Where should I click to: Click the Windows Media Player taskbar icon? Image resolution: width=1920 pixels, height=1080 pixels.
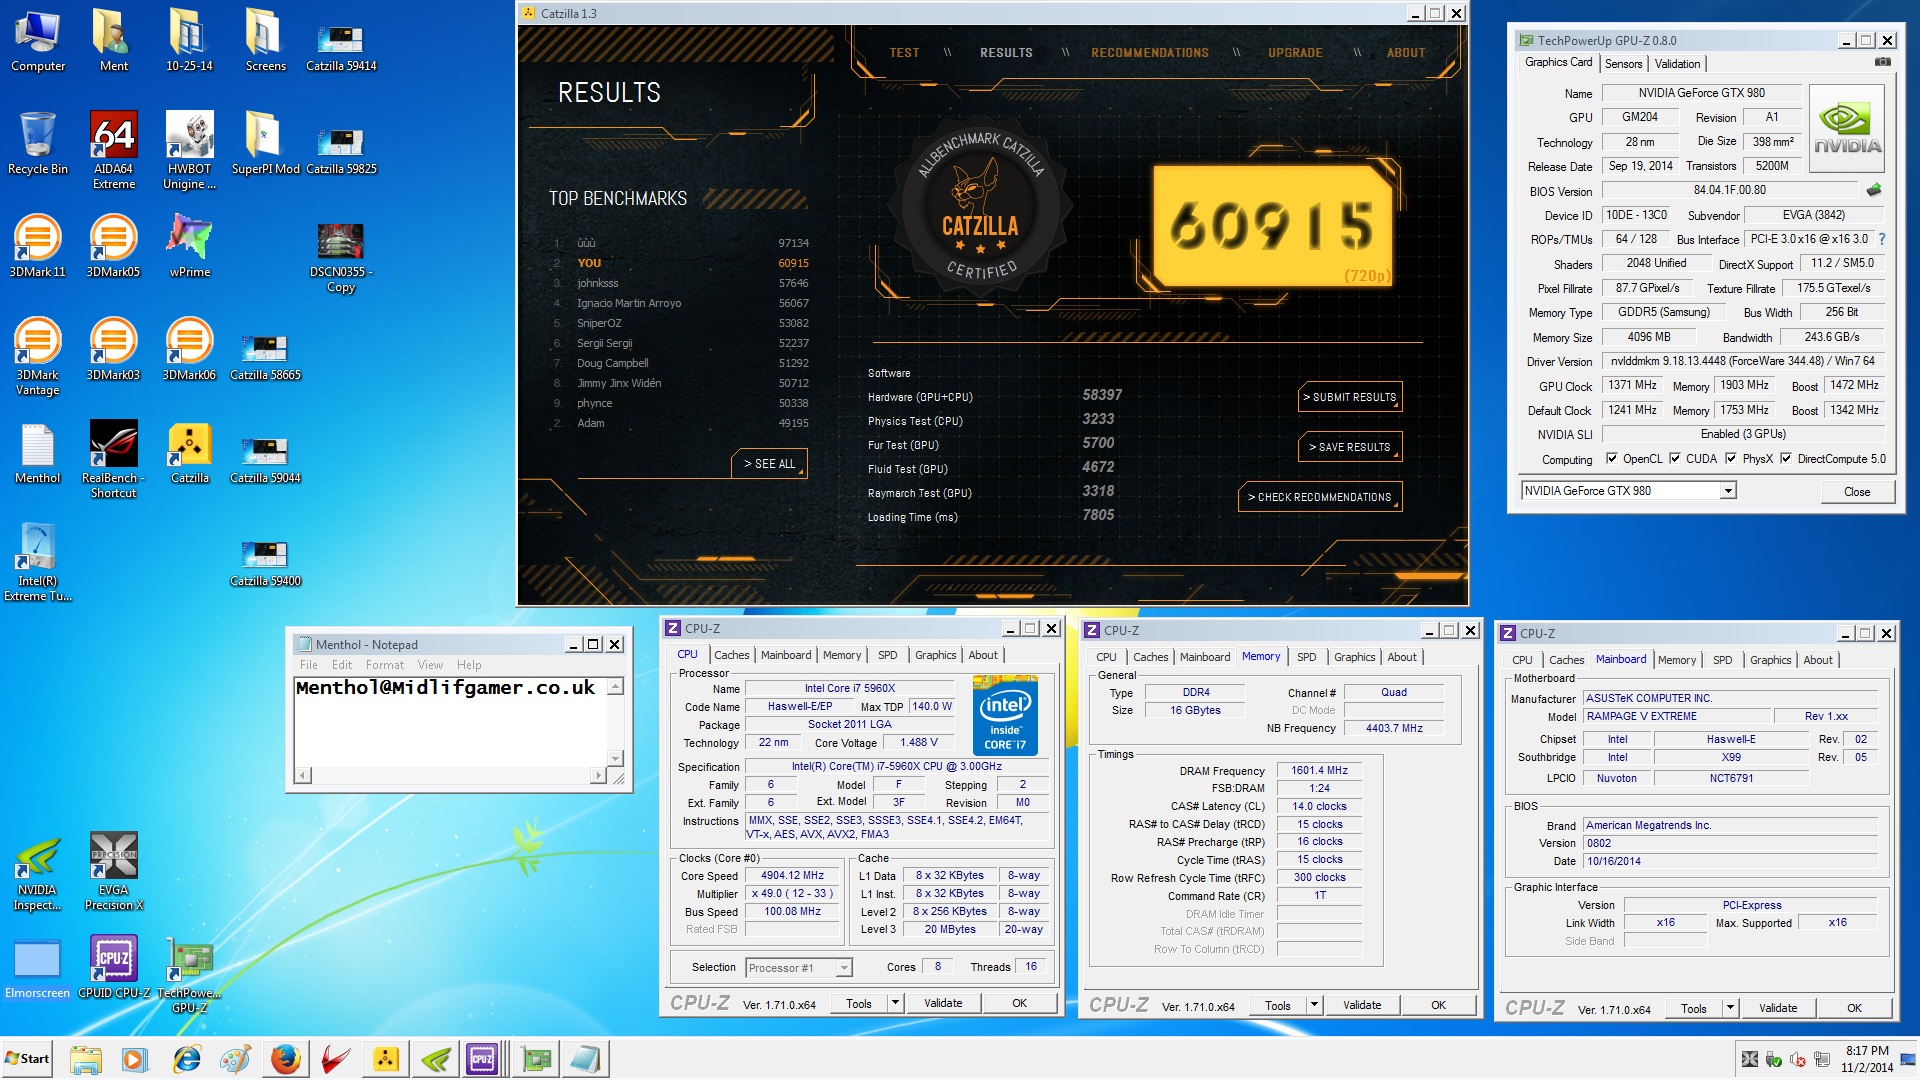pos(135,1059)
